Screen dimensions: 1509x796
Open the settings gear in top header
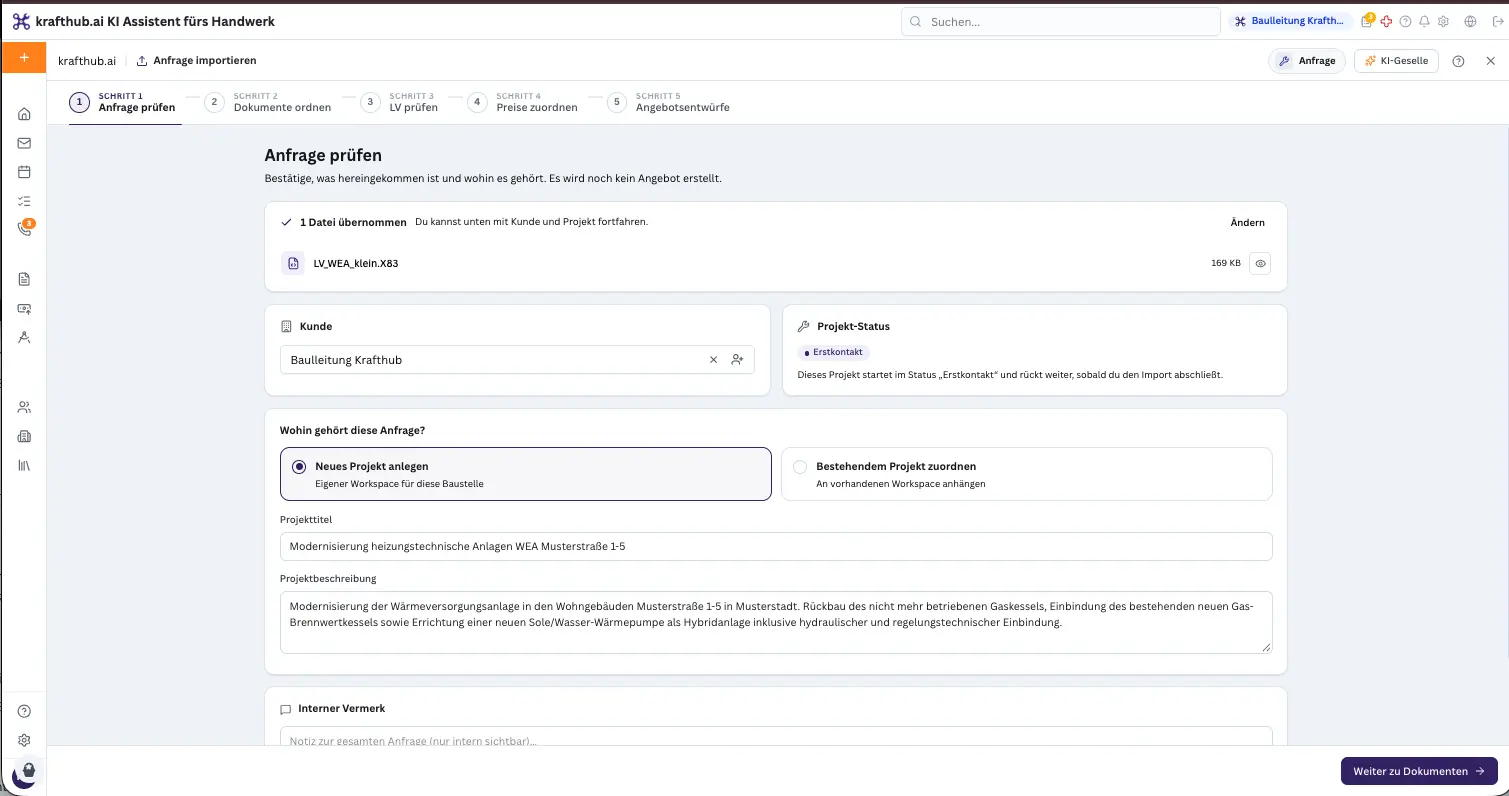point(1443,21)
